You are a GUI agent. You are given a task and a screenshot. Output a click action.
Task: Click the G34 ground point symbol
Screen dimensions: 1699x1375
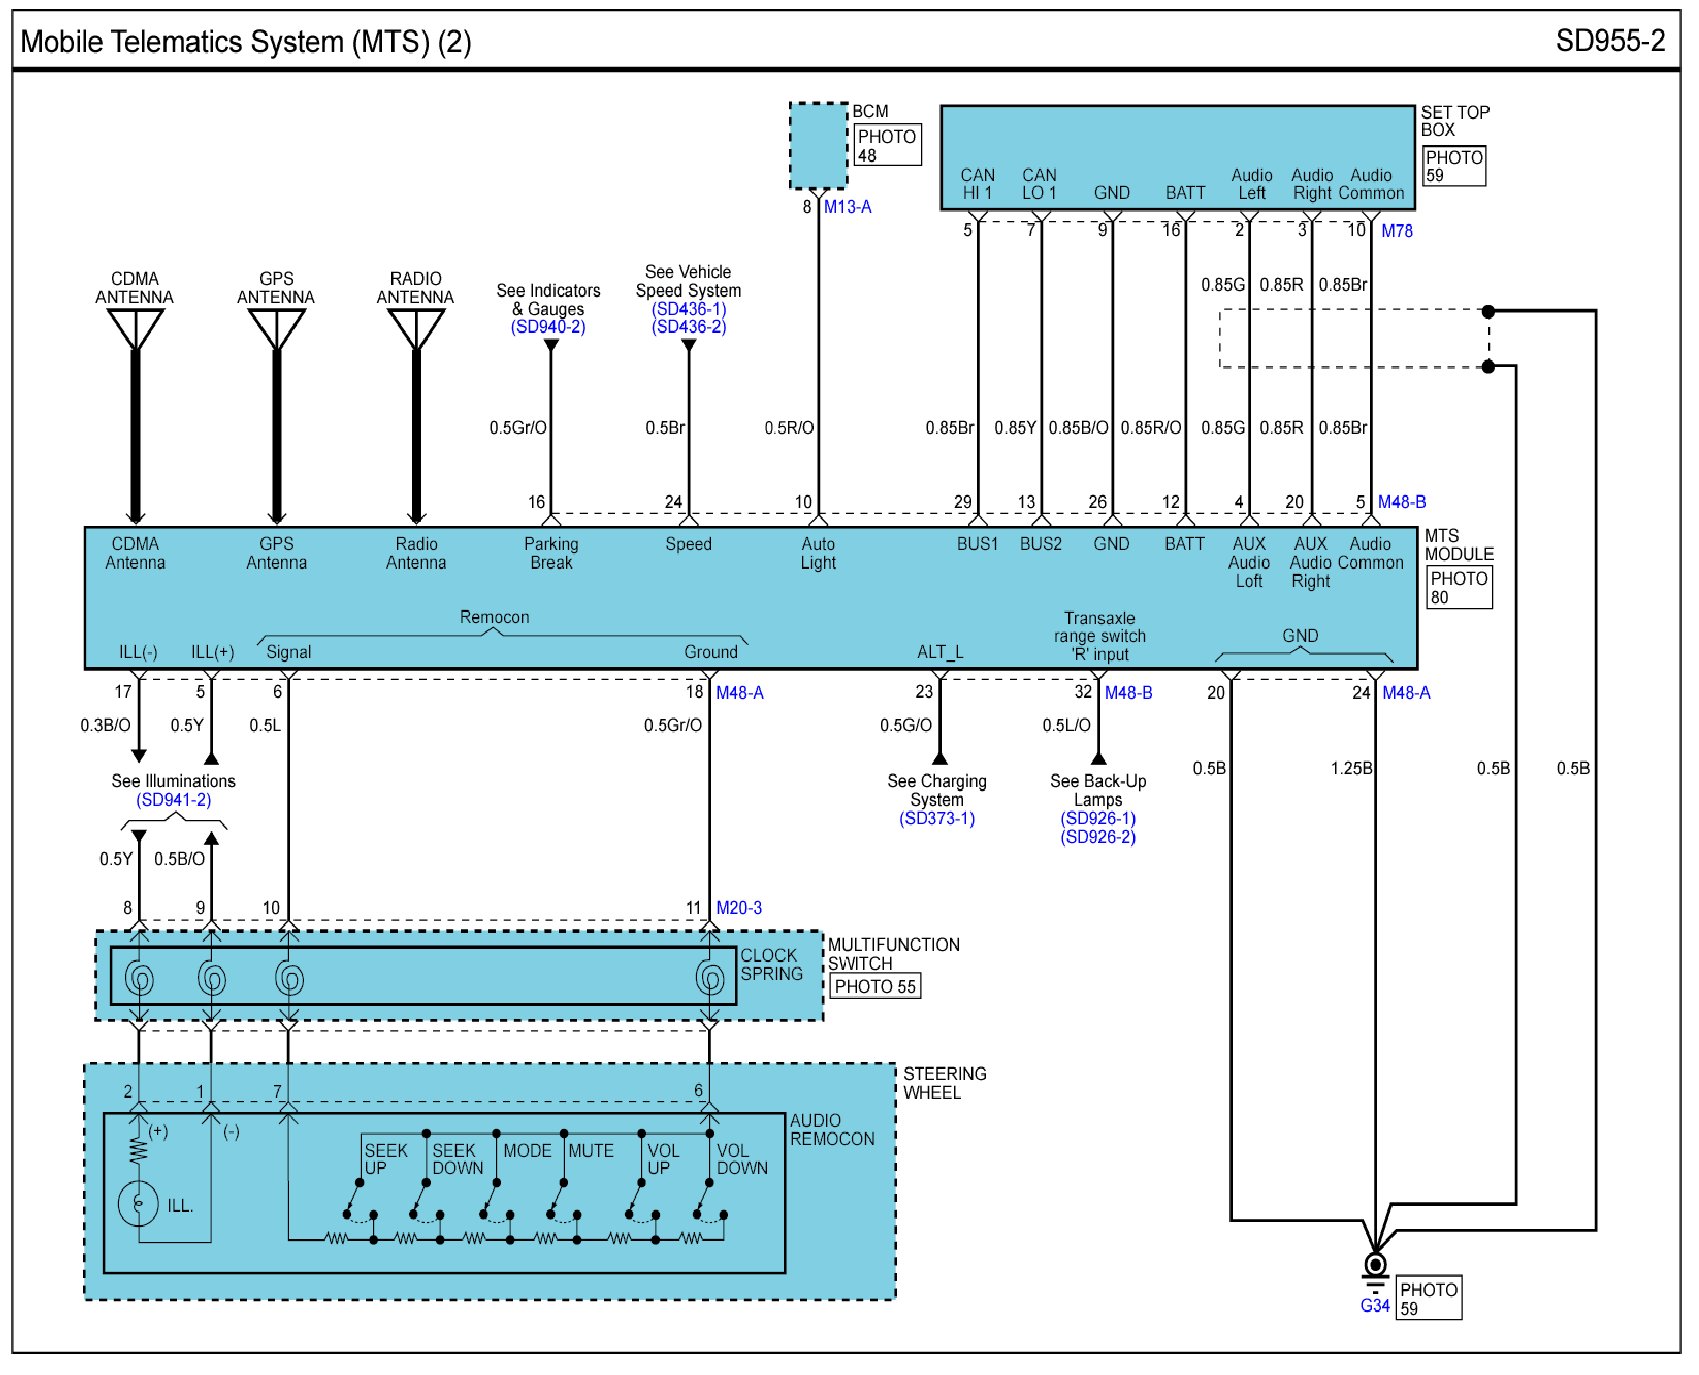coord(1375,1266)
